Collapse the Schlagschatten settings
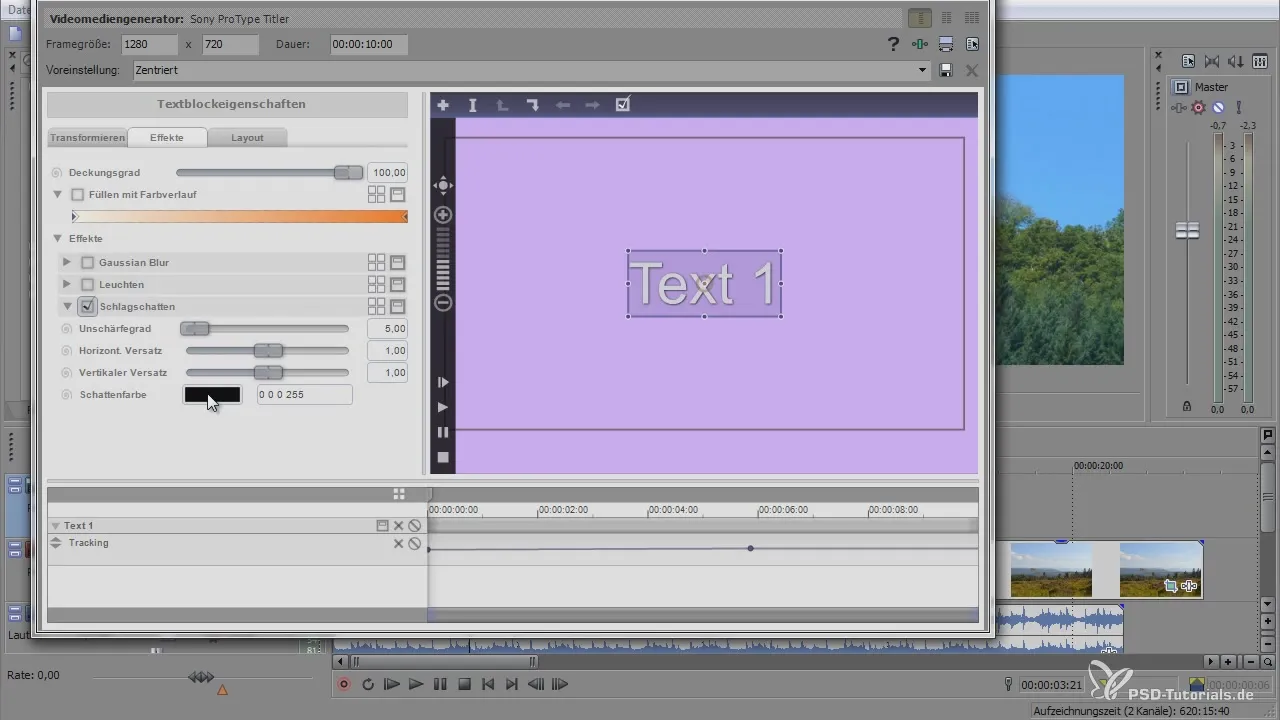This screenshot has height=720, width=1280. [67, 307]
